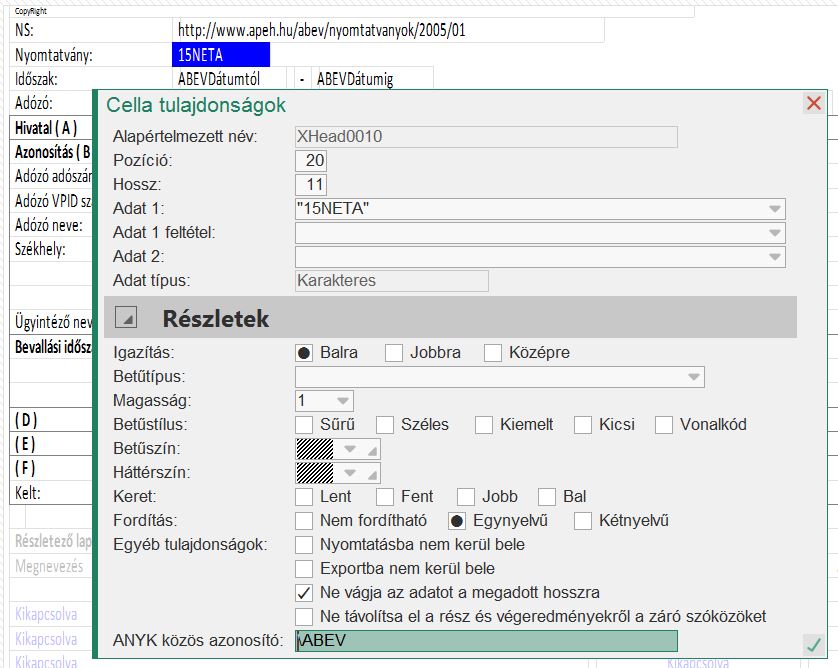Enable Nyomtatásba nem kerül bele

[x=305, y=545]
